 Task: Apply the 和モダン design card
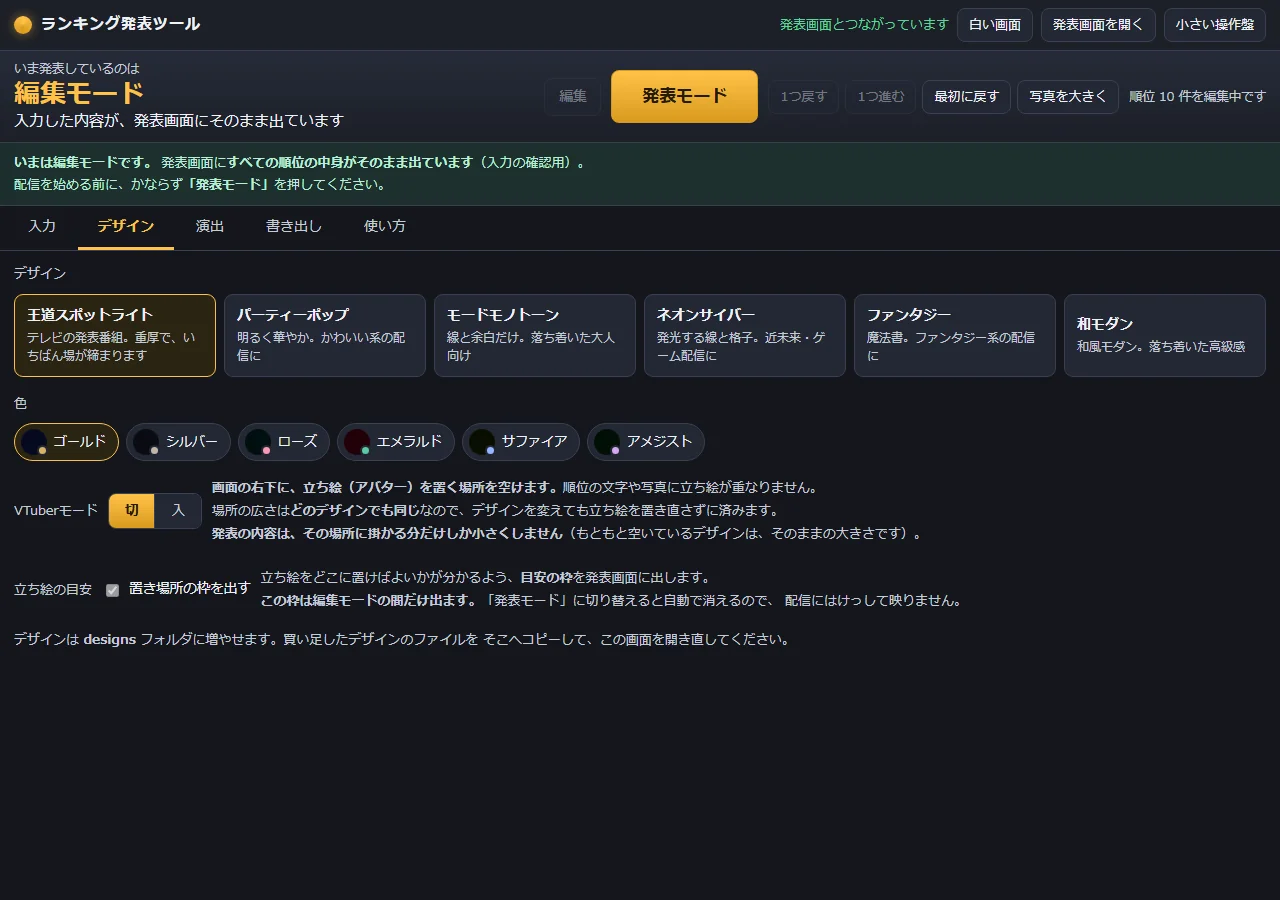1165,336
